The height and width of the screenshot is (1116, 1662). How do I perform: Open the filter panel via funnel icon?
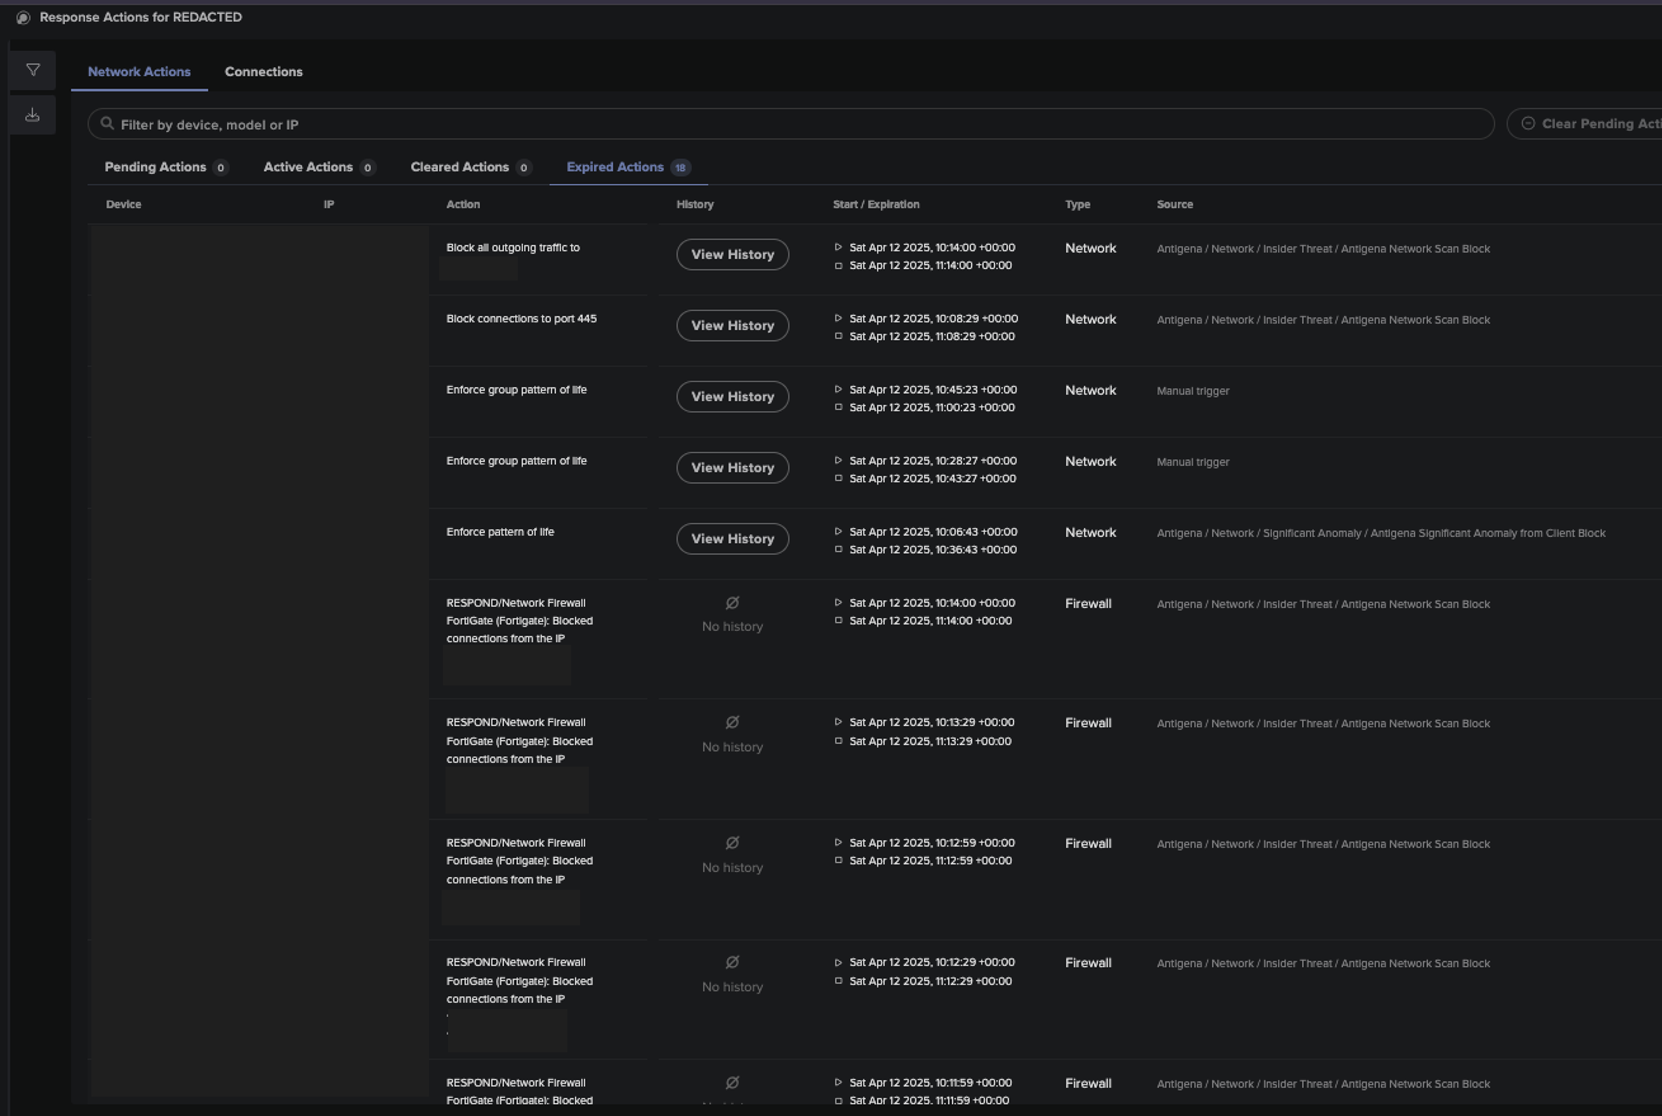32,70
